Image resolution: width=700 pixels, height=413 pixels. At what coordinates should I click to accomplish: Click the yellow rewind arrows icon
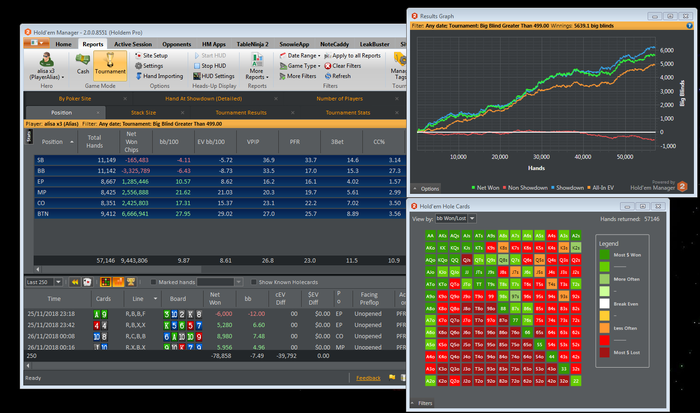[75, 282]
